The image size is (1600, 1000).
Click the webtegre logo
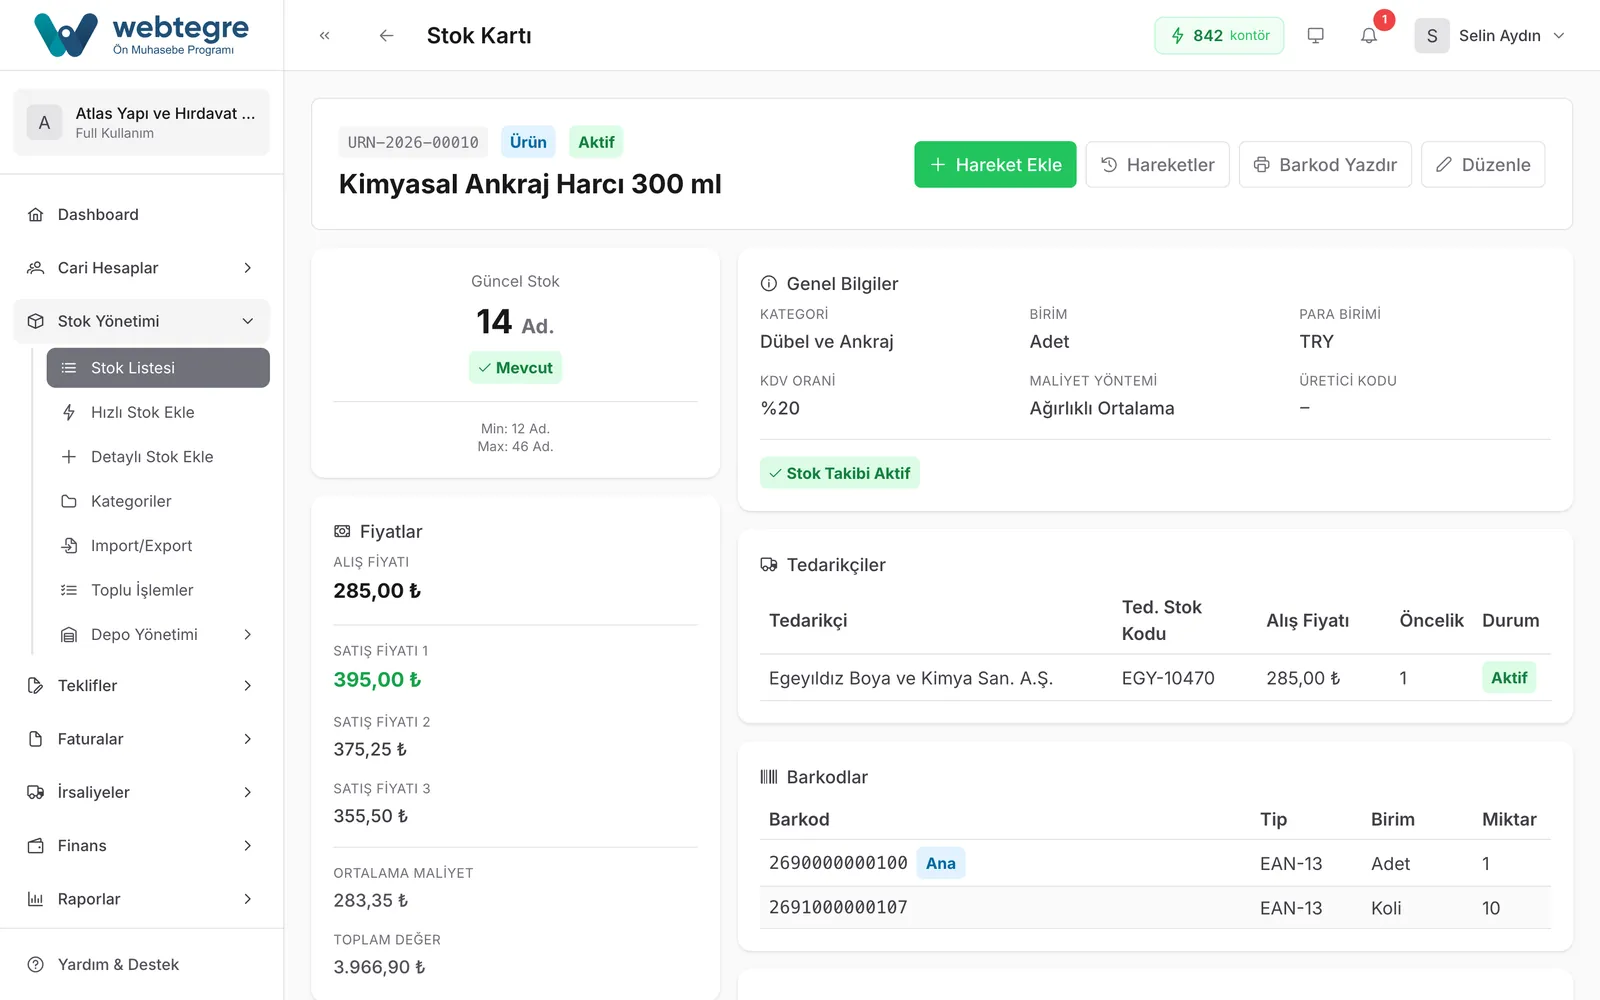[141, 35]
